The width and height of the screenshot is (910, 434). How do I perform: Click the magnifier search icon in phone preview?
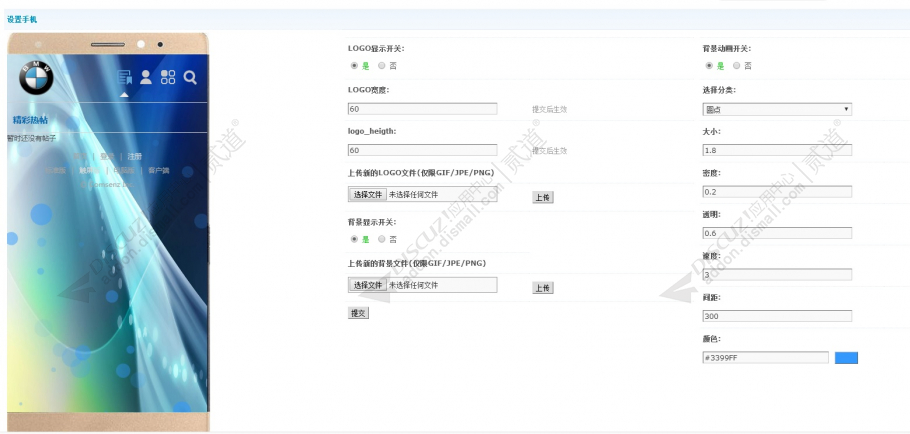point(190,77)
